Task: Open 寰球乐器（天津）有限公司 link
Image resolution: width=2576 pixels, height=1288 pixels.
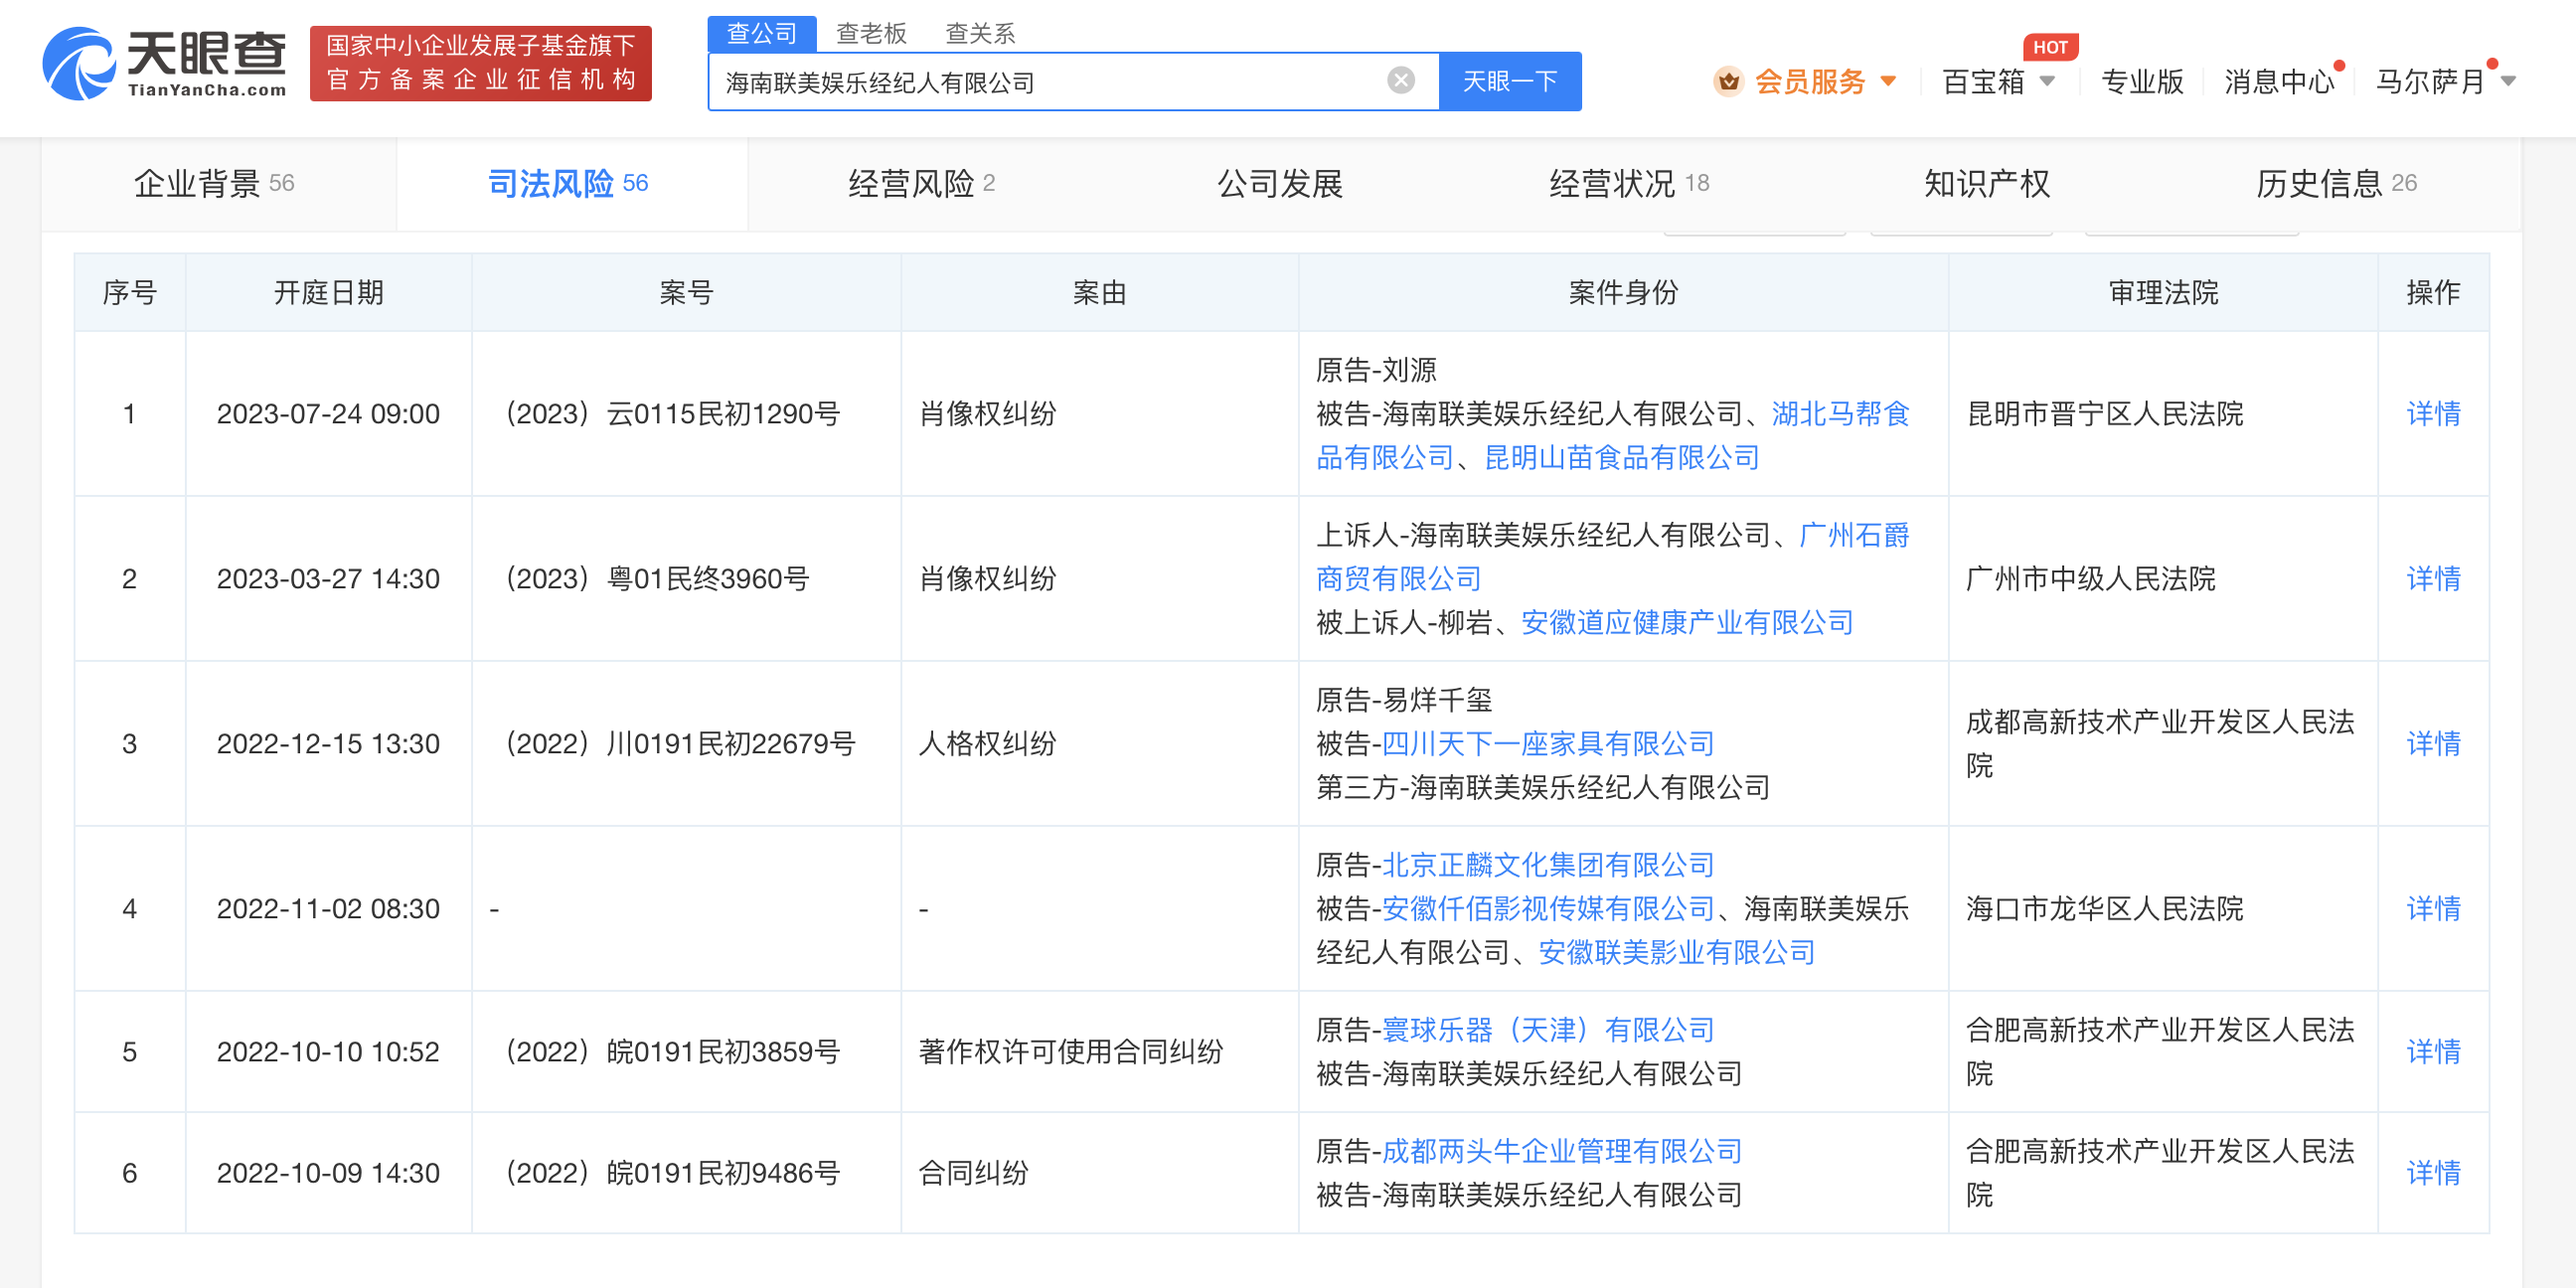Action: coord(1548,1030)
